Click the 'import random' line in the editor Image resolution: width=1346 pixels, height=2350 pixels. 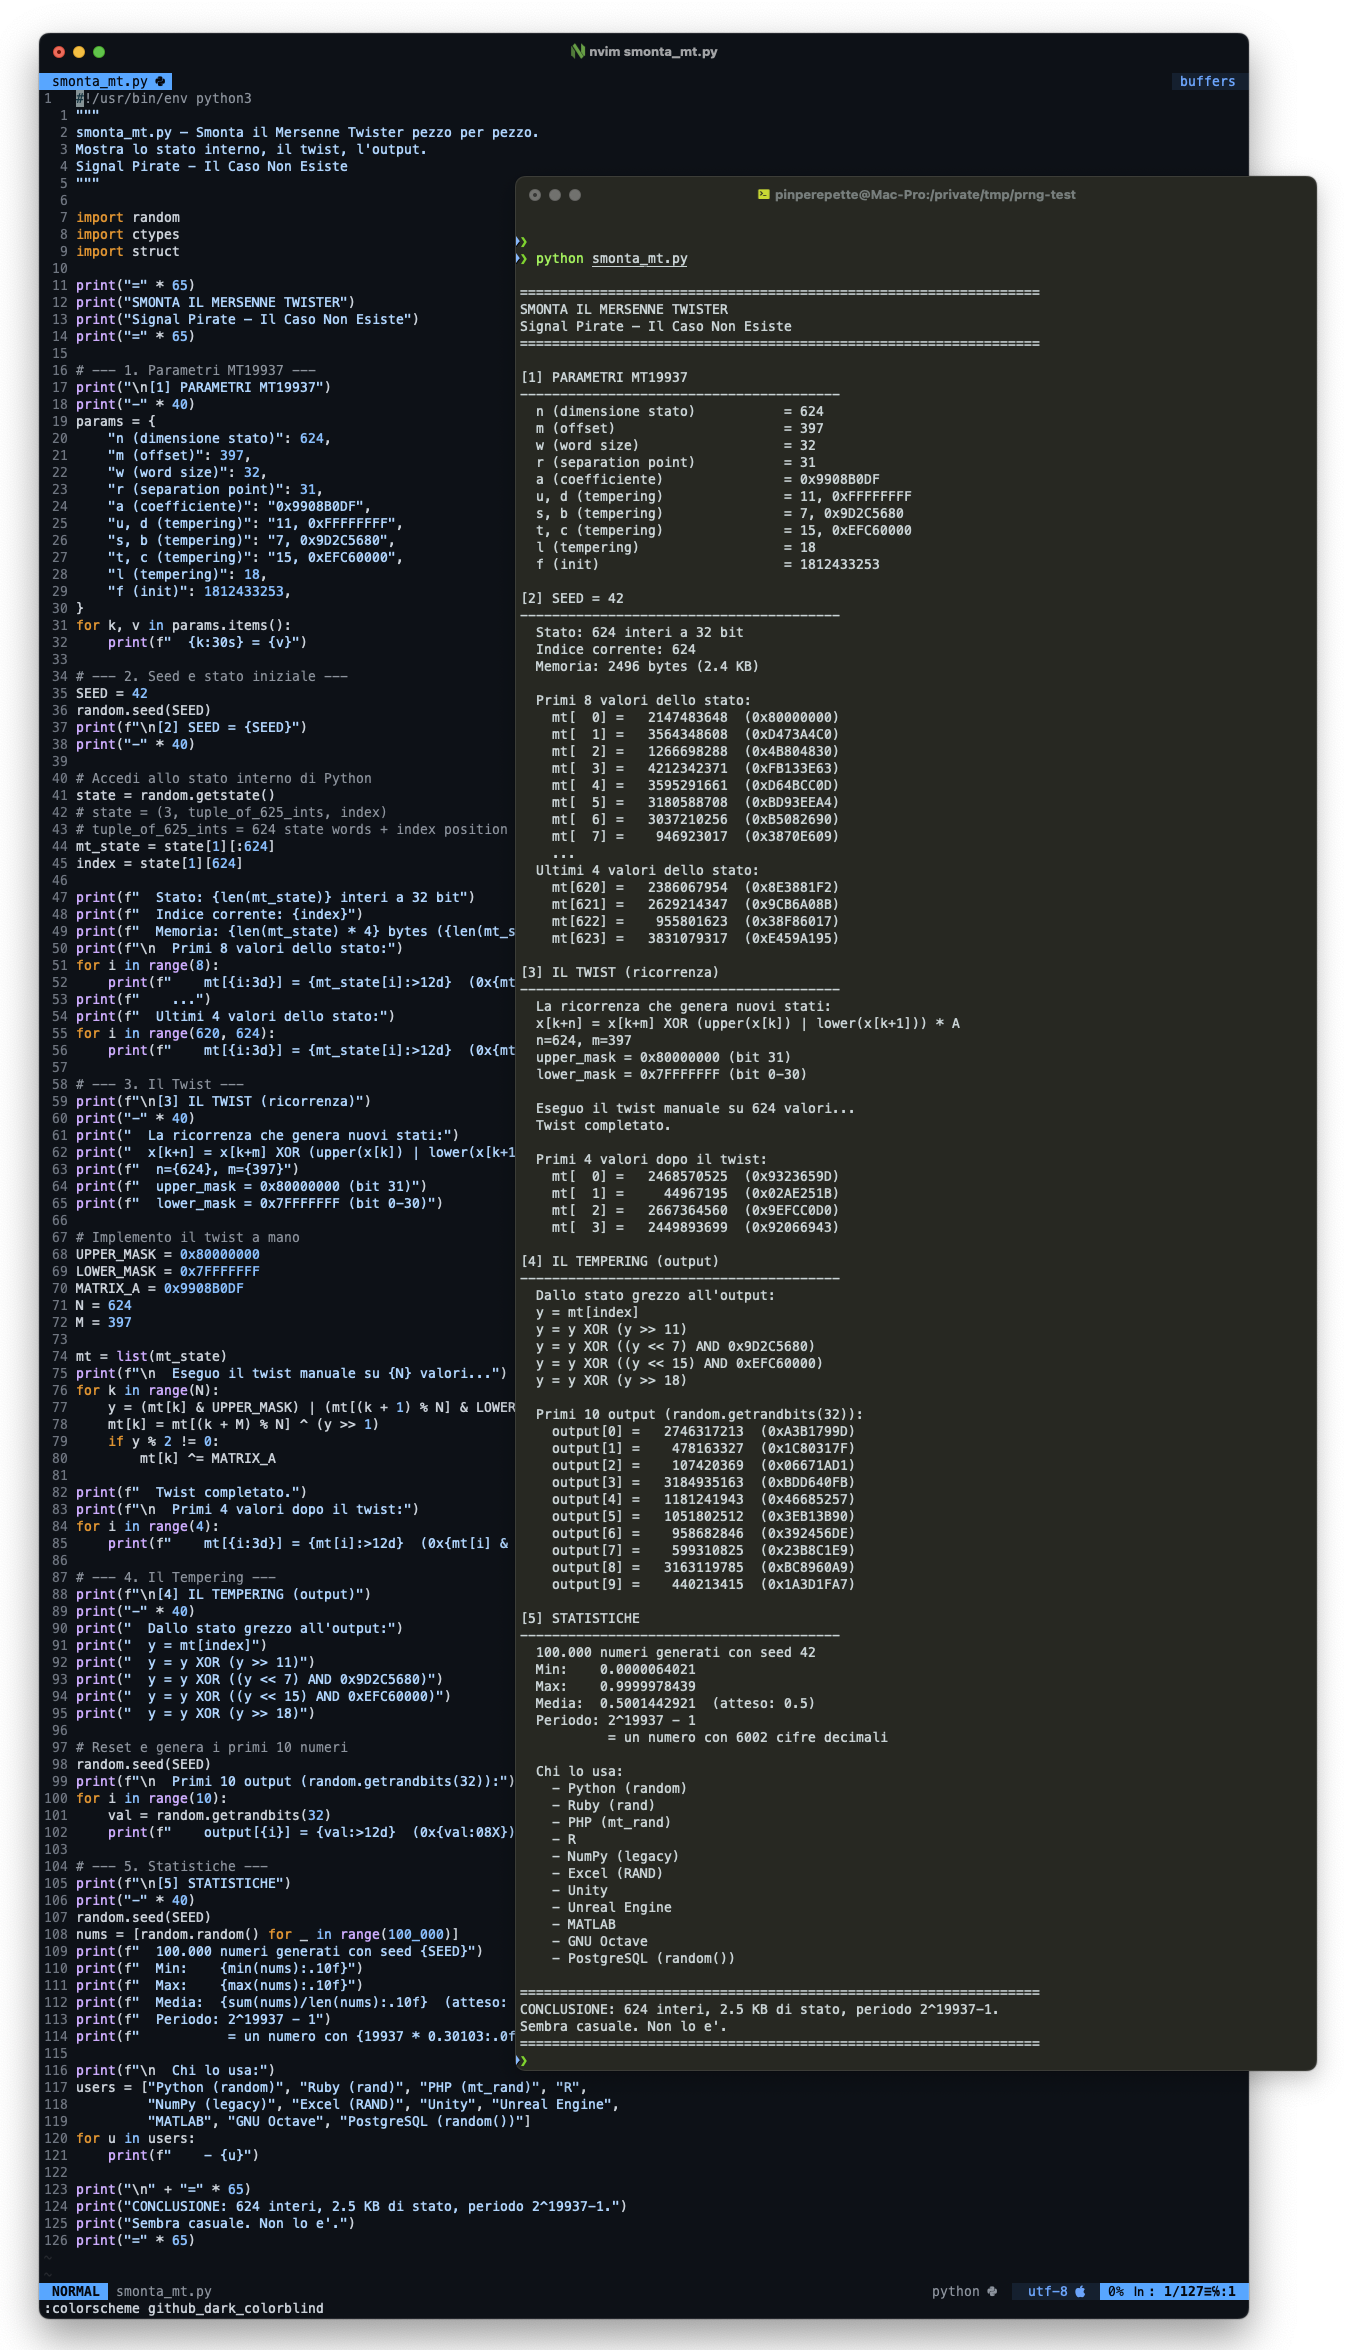[x=128, y=217]
